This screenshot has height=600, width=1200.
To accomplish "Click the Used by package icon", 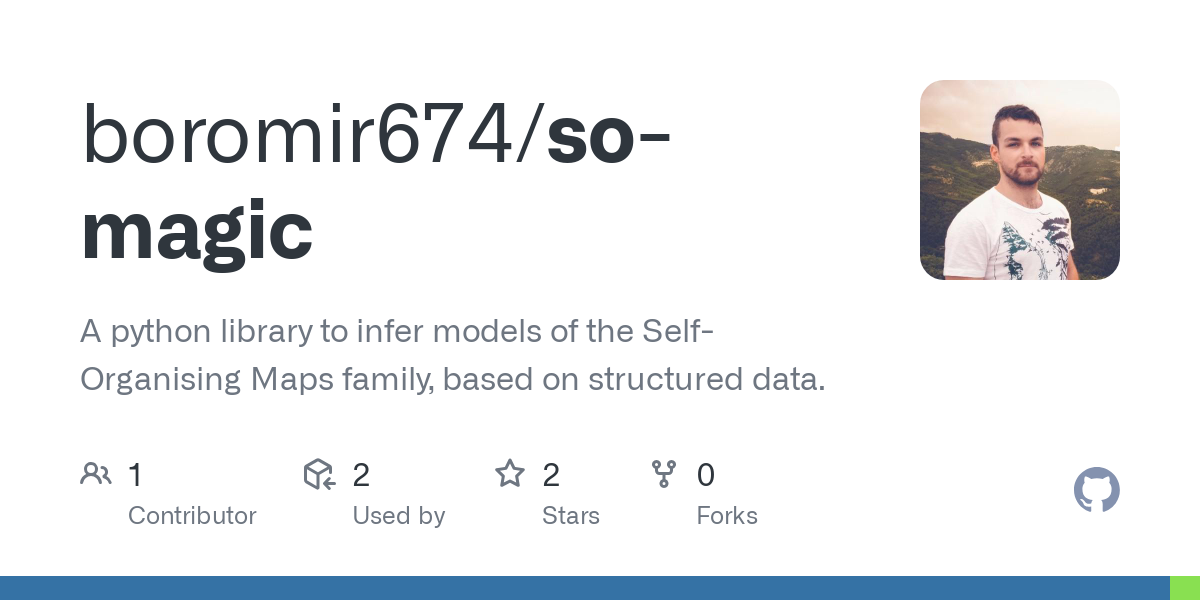I will (319, 474).
